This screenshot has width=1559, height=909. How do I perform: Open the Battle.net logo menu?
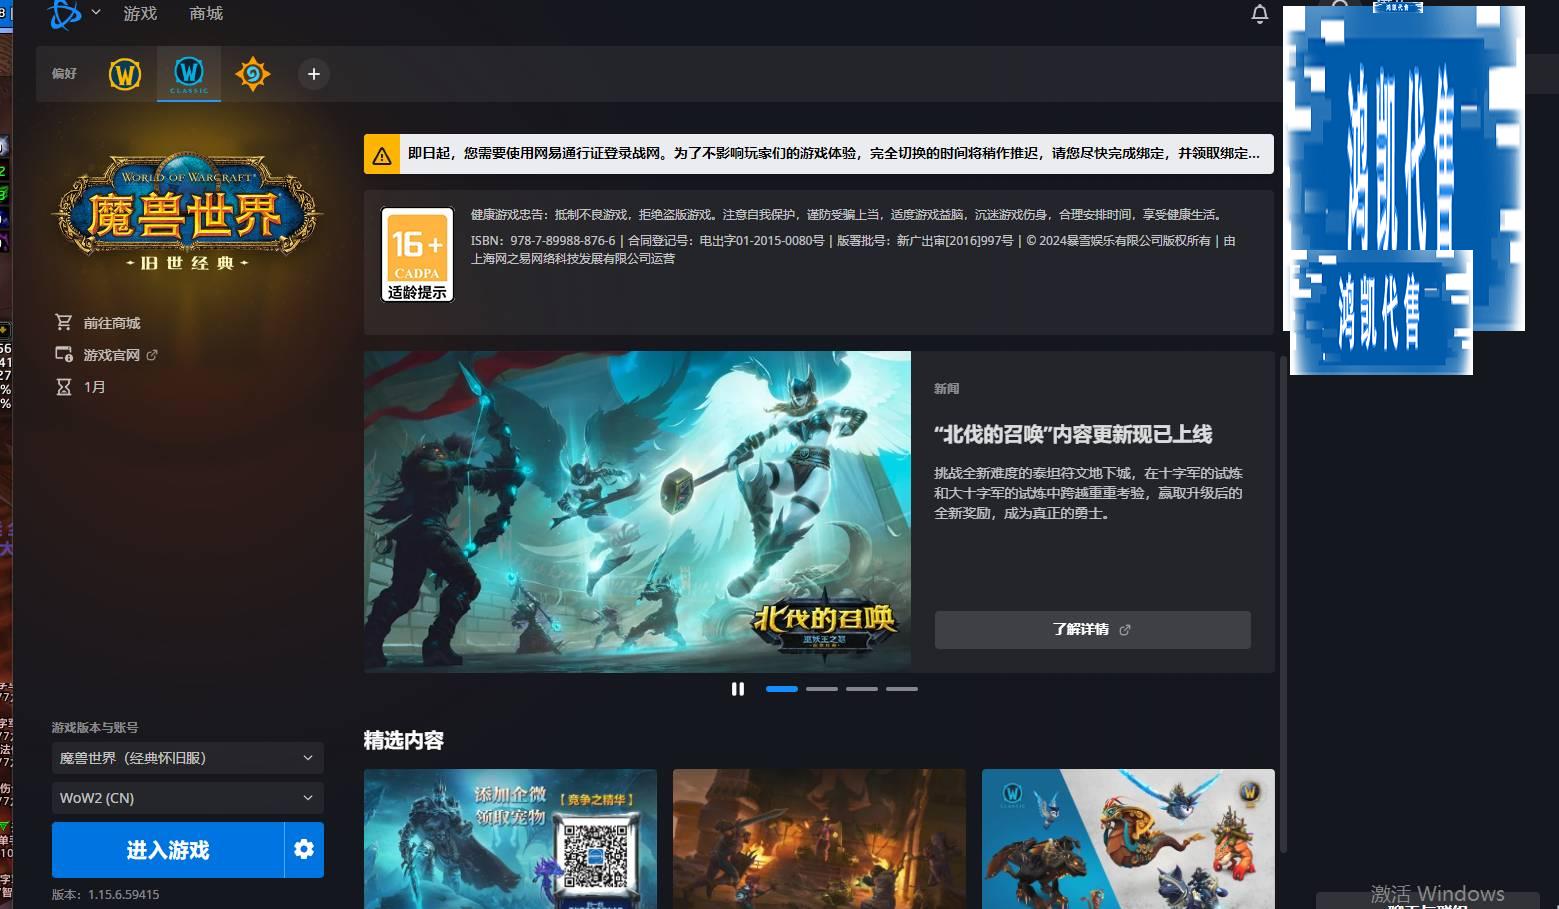coord(65,13)
